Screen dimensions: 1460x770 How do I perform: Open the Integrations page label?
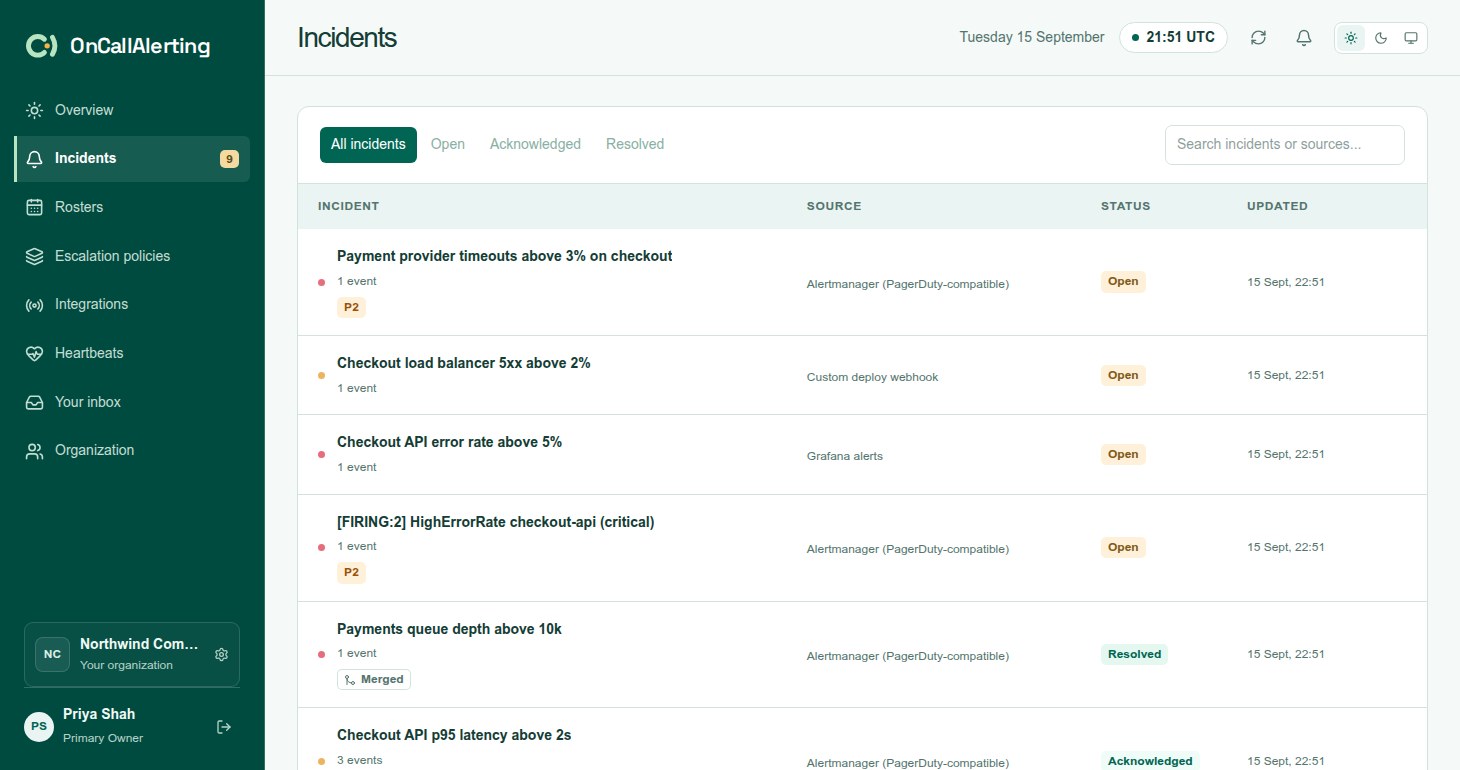pyautogui.click(x=91, y=304)
